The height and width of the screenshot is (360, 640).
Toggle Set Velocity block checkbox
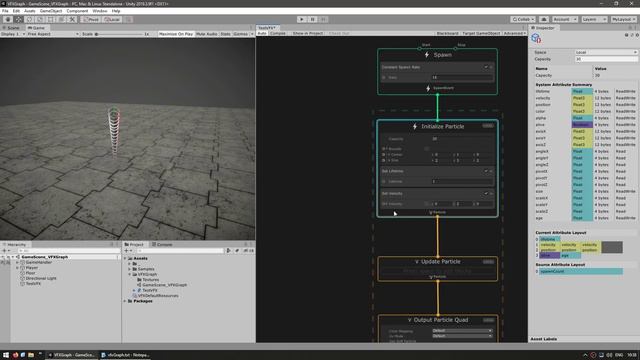[x=486, y=193]
